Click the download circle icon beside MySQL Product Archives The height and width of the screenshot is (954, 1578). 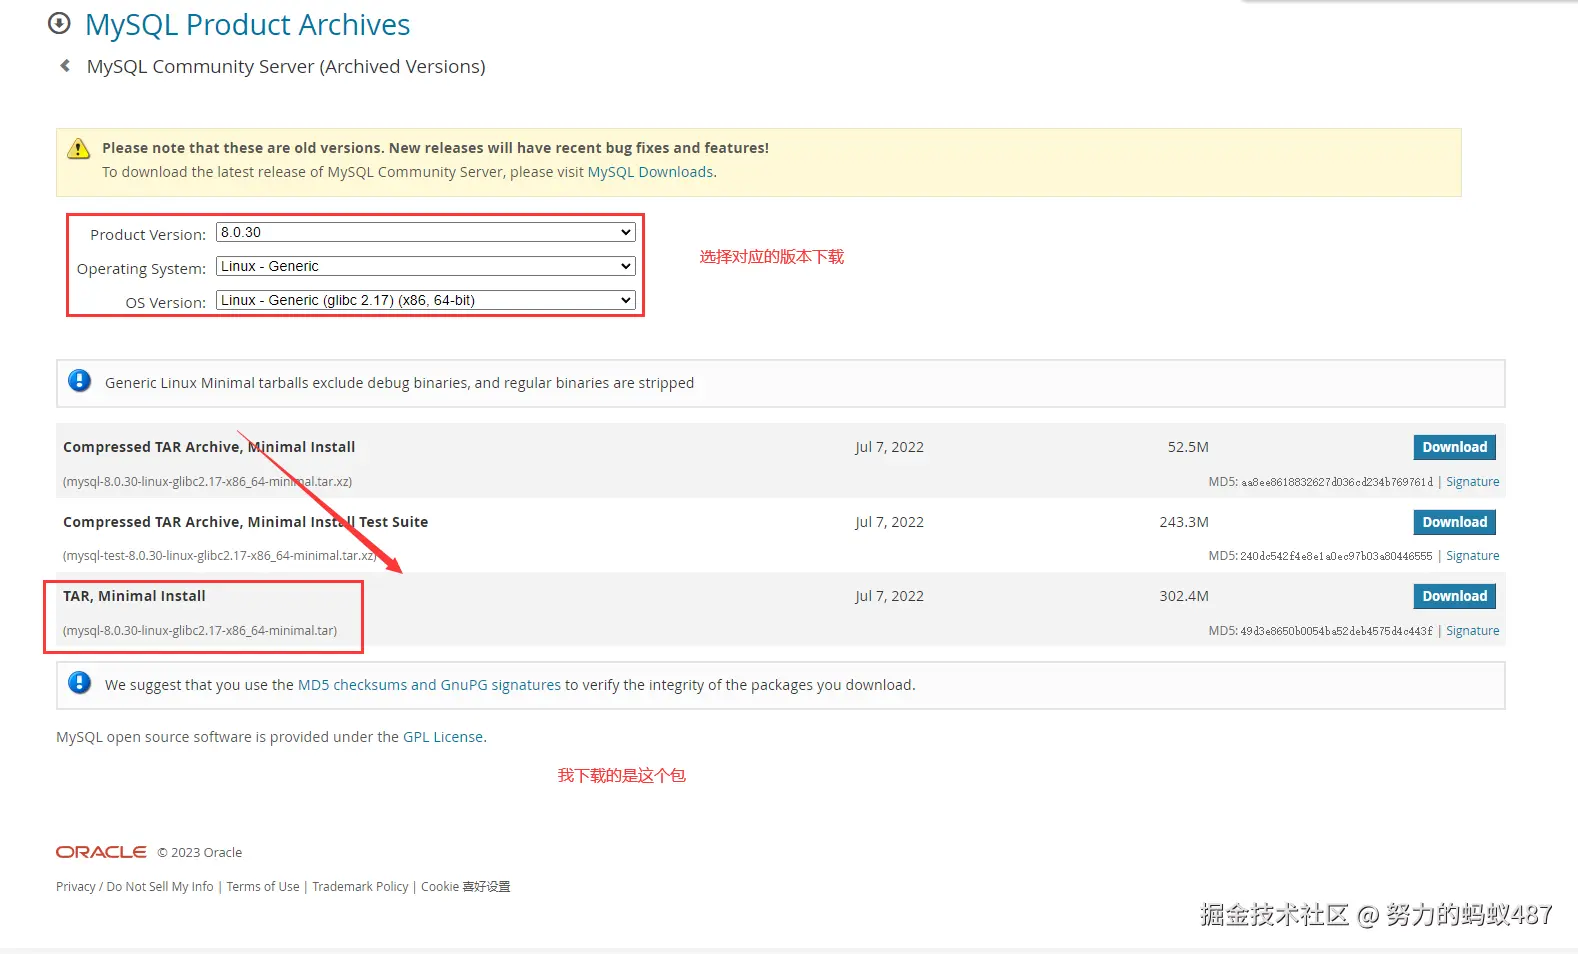click(x=59, y=23)
